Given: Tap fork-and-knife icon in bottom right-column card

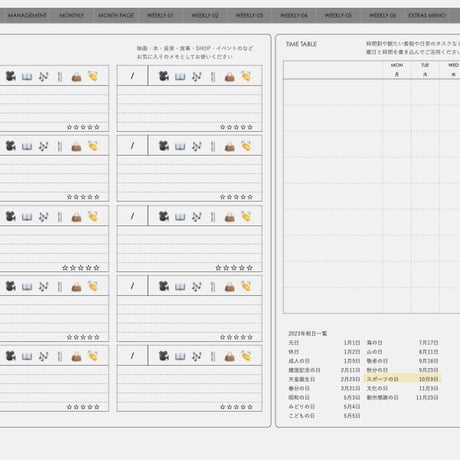Looking at the screenshot, I should pyautogui.click(x=213, y=357).
